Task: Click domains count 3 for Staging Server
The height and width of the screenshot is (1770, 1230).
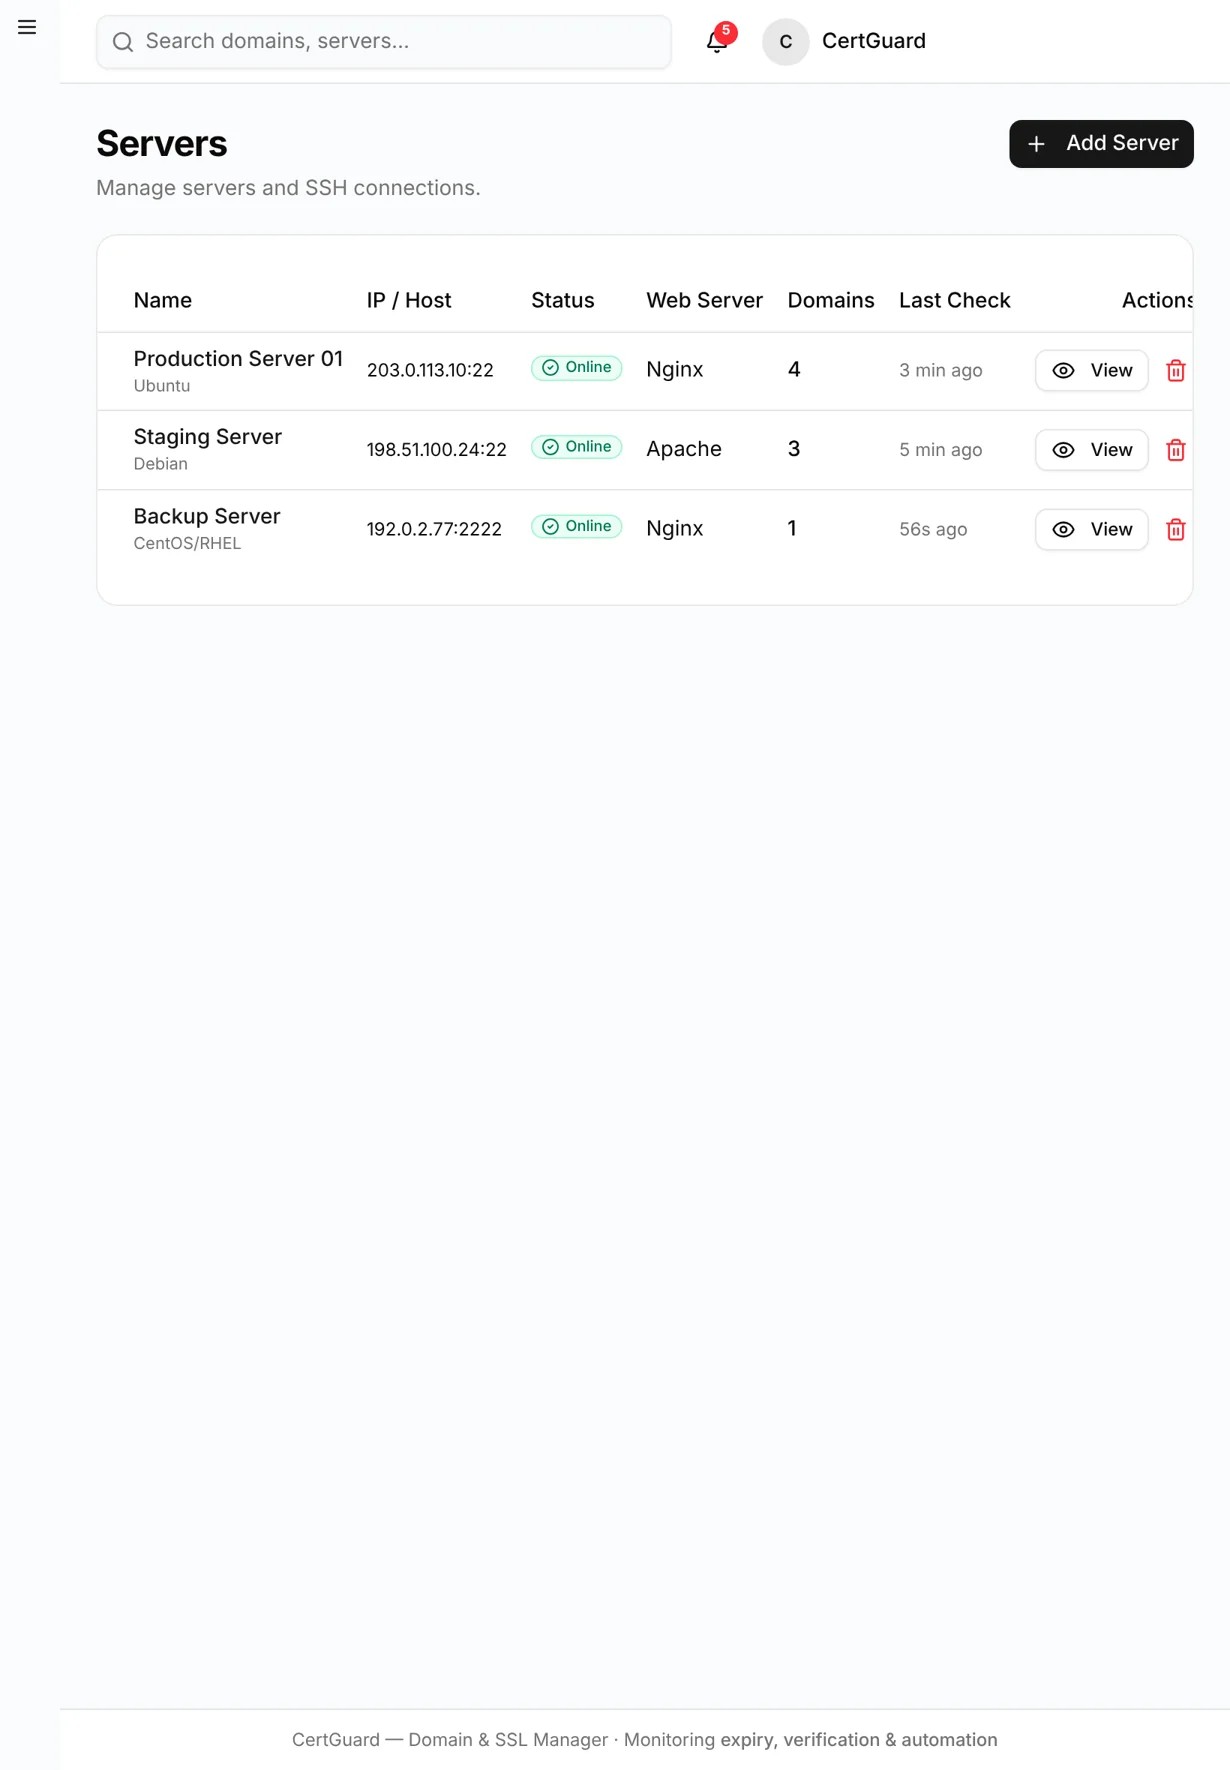Action: pyautogui.click(x=794, y=449)
